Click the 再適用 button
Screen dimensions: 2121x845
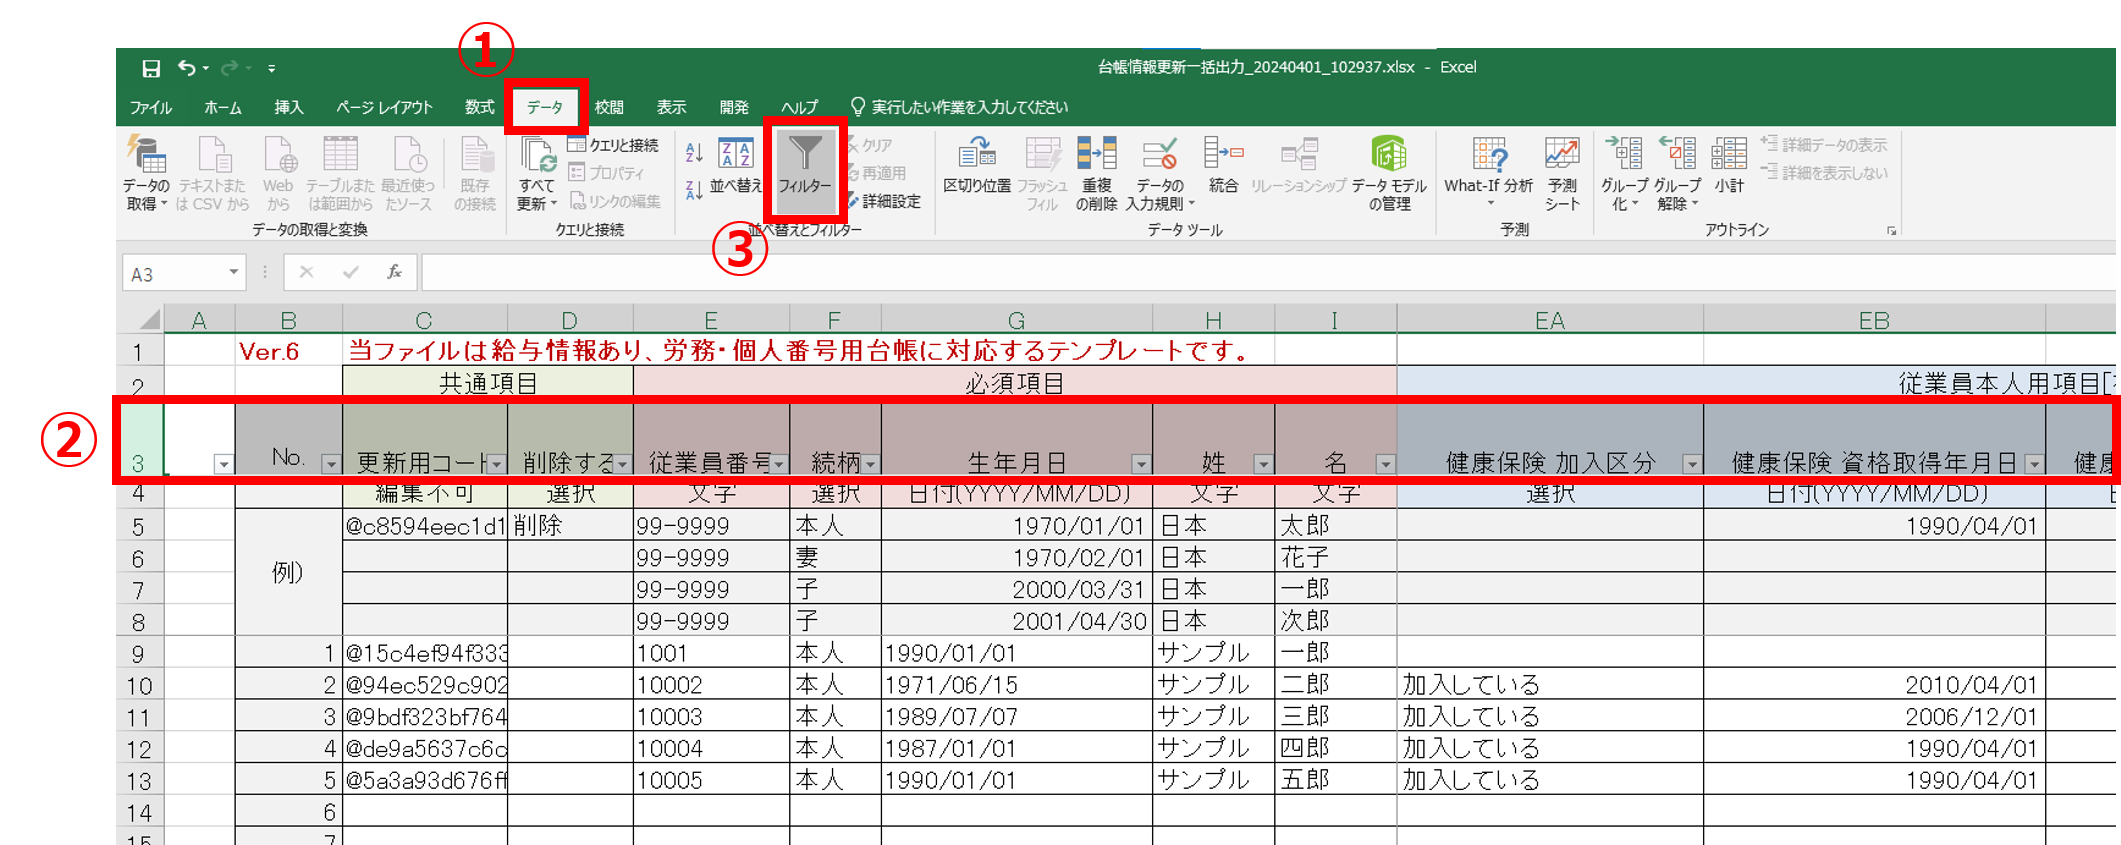(x=877, y=173)
